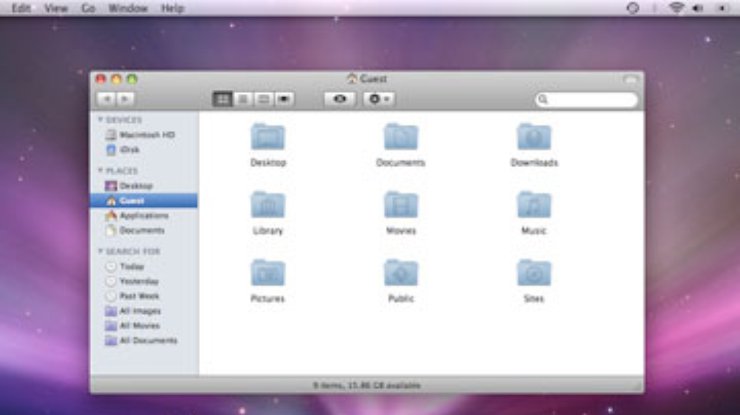Select All Images in the sidebar
740x415 pixels.
point(144,311)
